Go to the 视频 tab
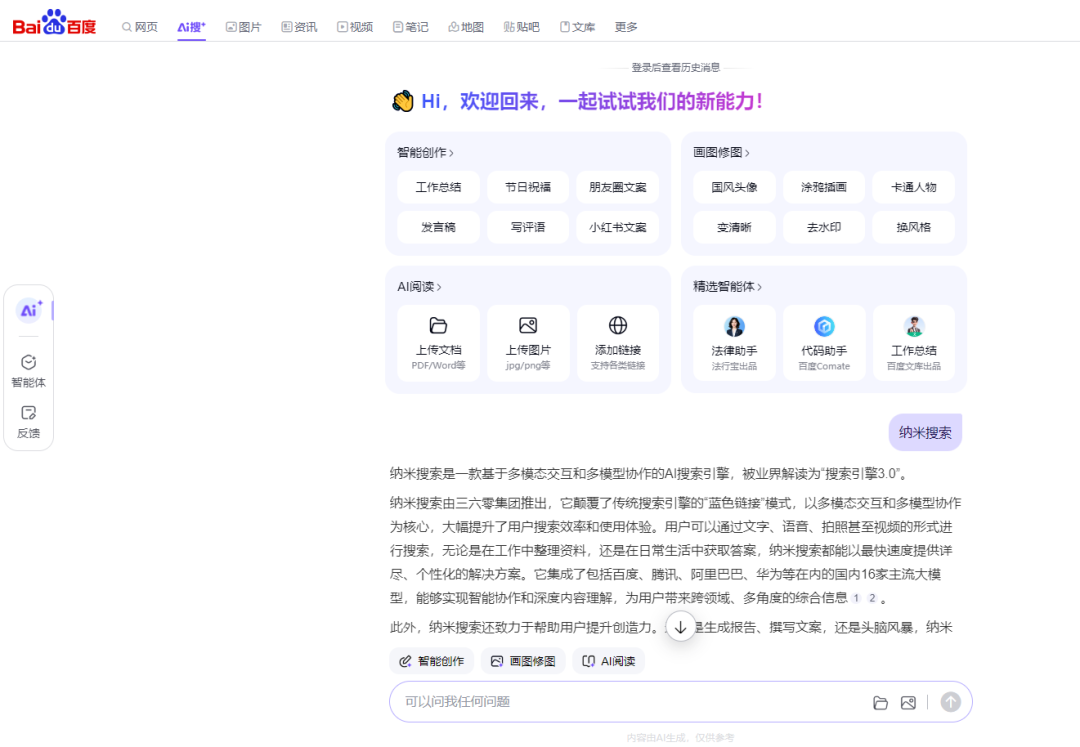The width and height of the screenshot is (1080, 747). (x=355, y=27)
